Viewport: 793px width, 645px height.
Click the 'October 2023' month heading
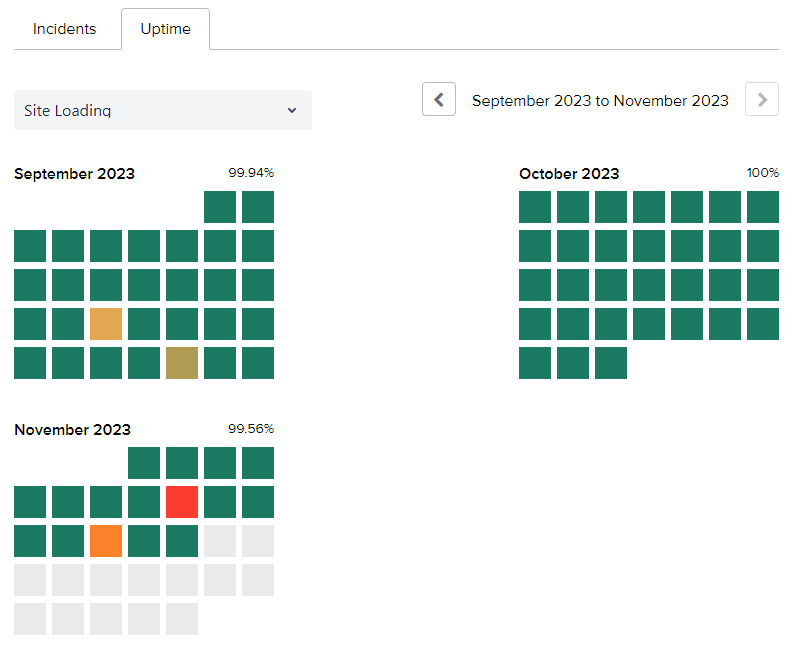(x=569, y=174)
